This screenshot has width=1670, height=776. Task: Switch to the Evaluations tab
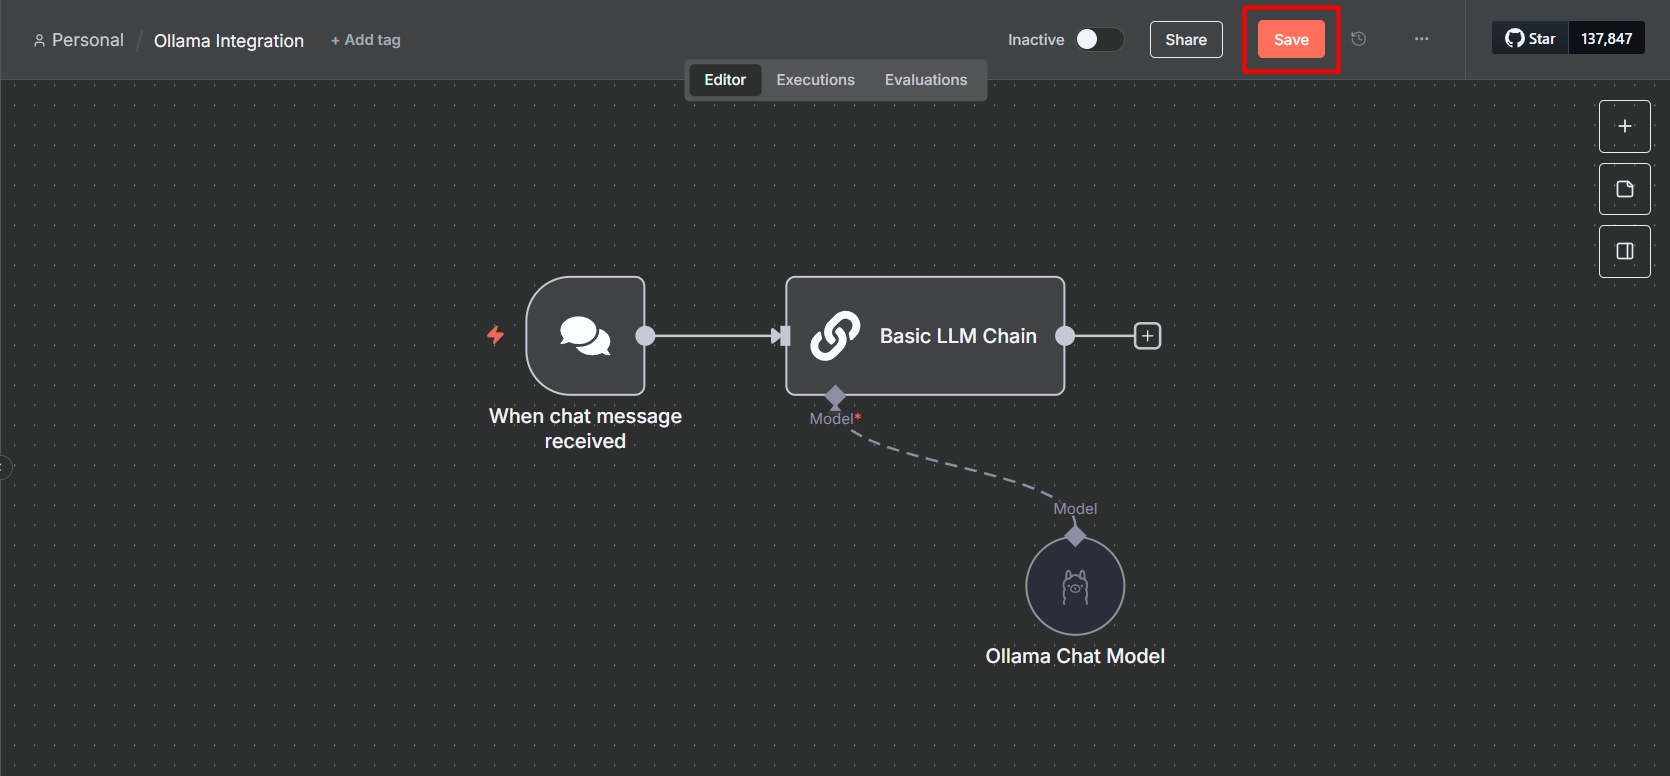pos(926,80)
